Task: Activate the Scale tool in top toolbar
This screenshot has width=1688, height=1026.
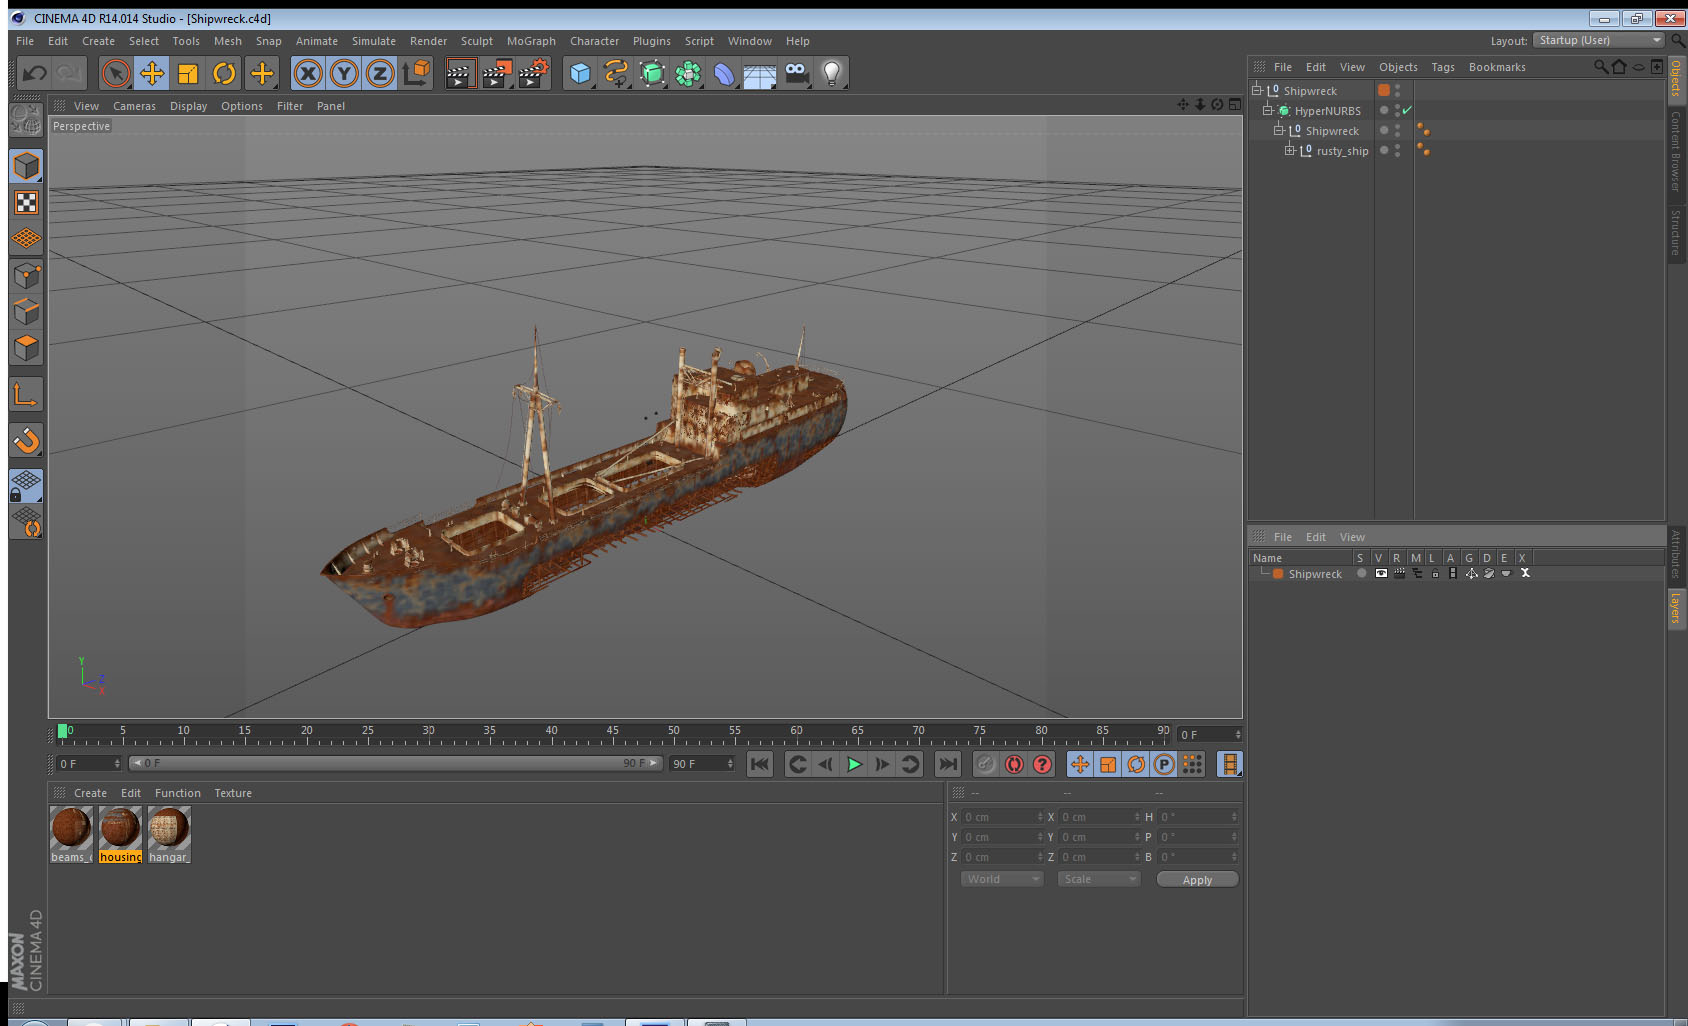Action: click(x=188, y=73)
